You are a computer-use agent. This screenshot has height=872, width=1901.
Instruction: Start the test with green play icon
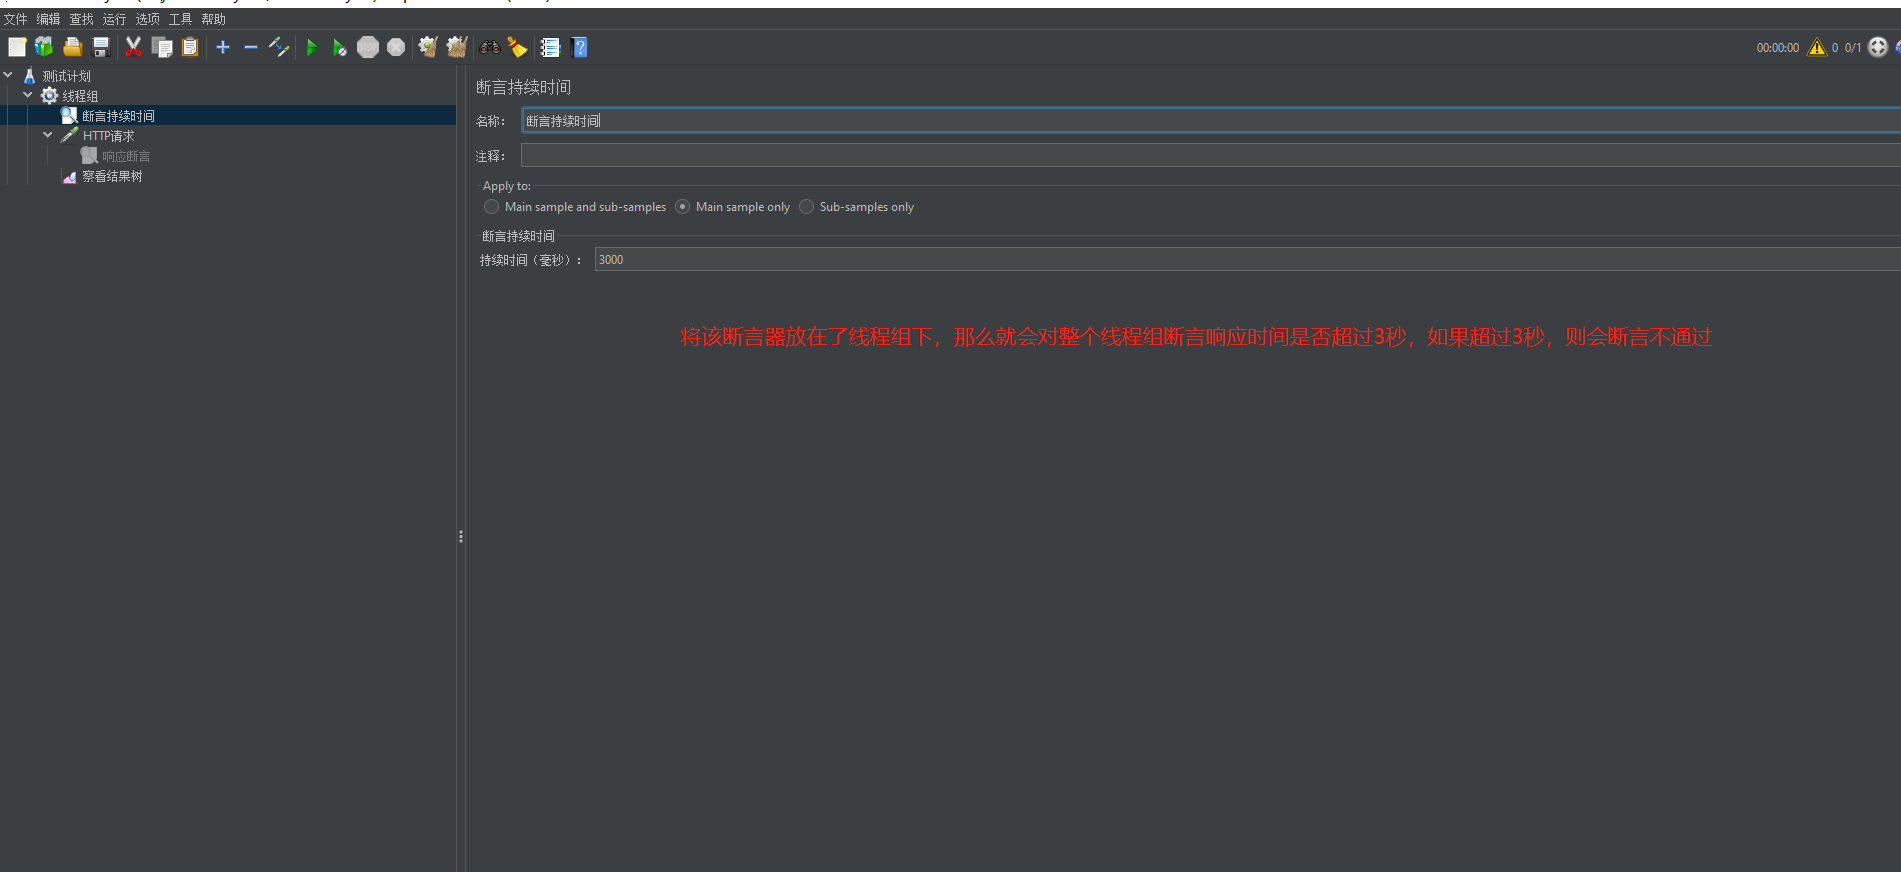311,47
